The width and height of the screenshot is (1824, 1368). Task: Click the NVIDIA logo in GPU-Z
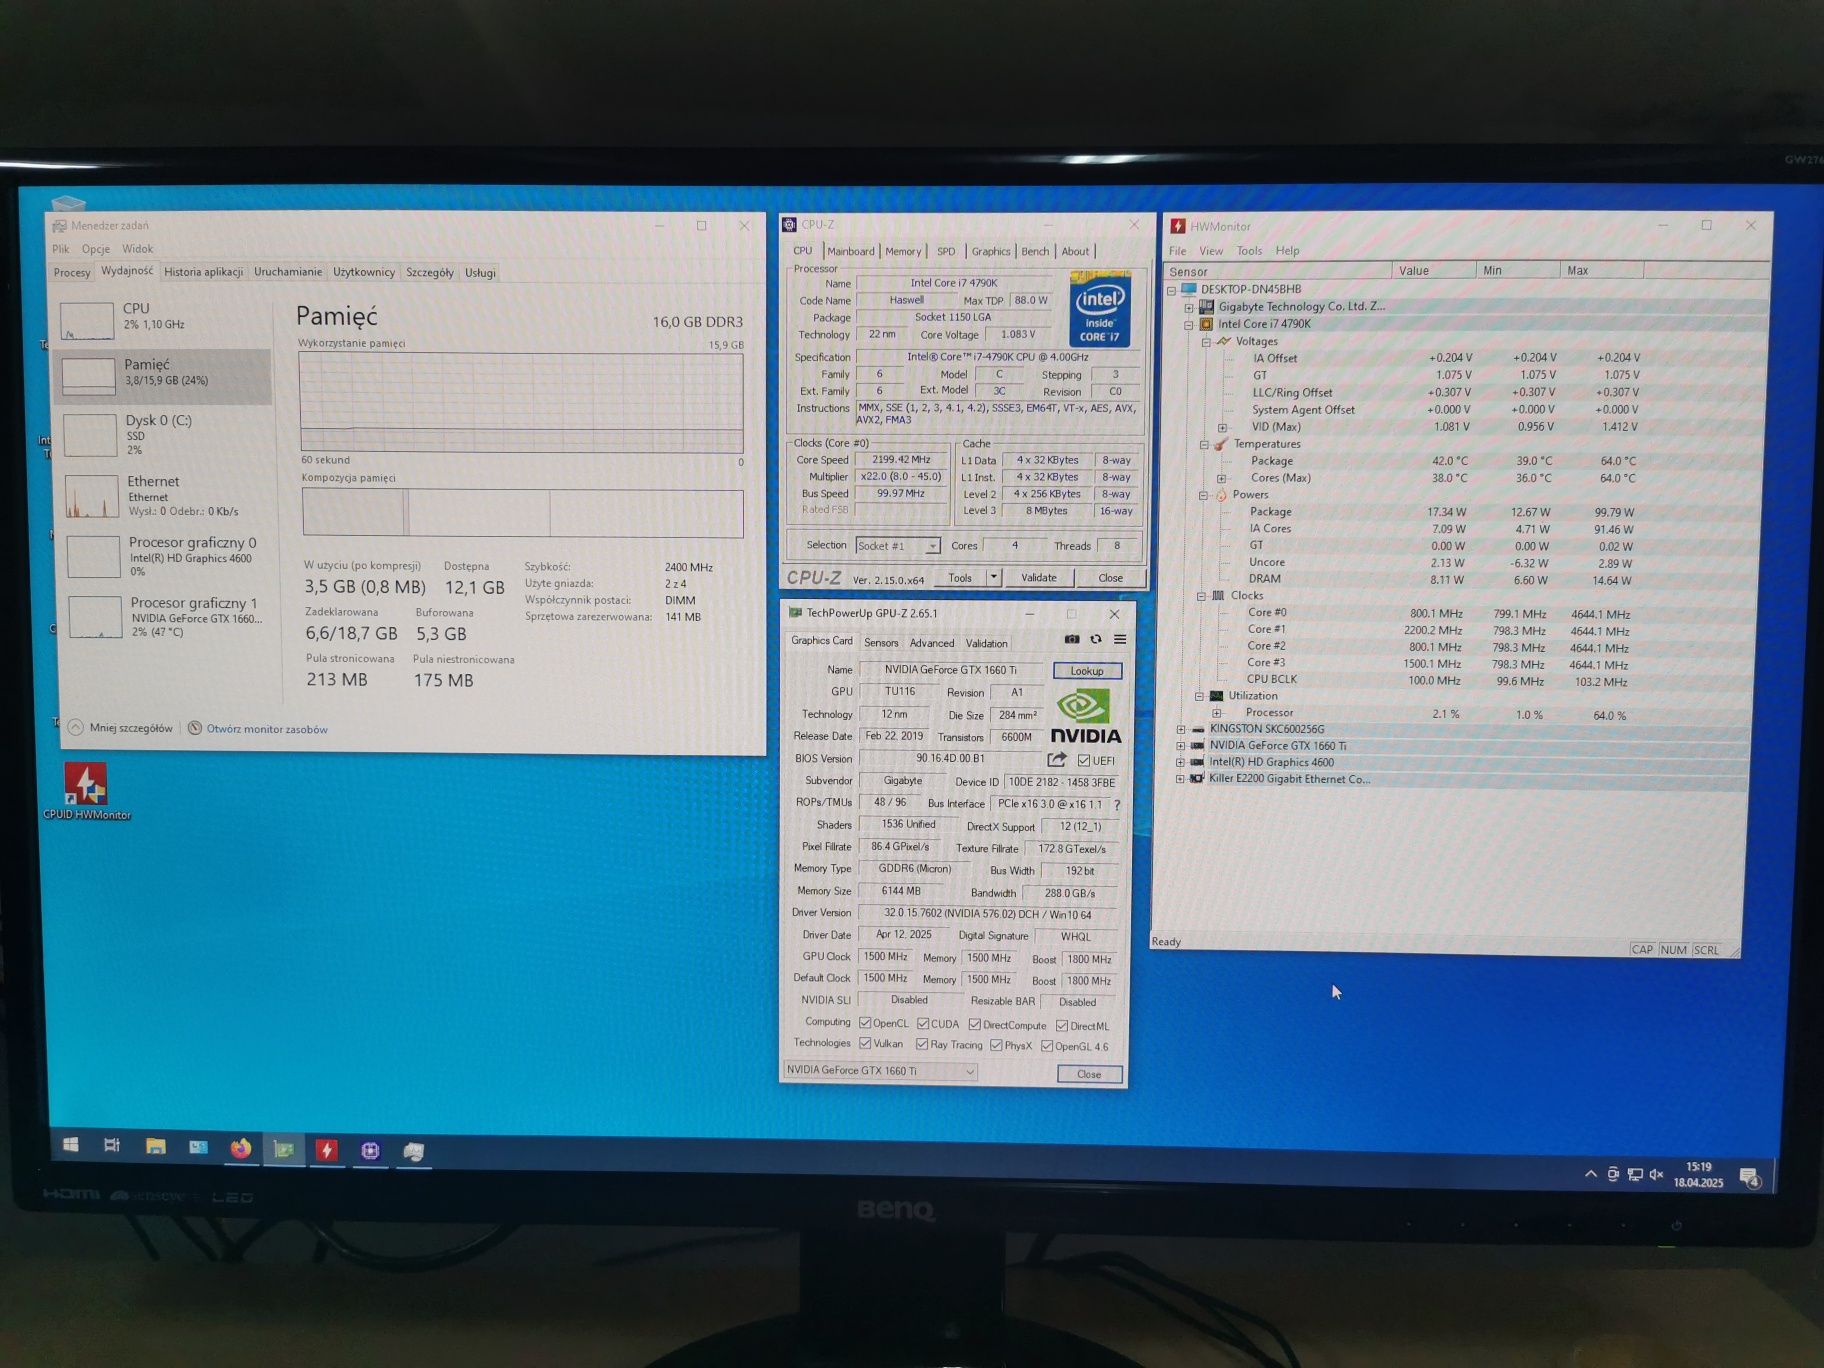pyautogui.click(x=1085, y=717)
